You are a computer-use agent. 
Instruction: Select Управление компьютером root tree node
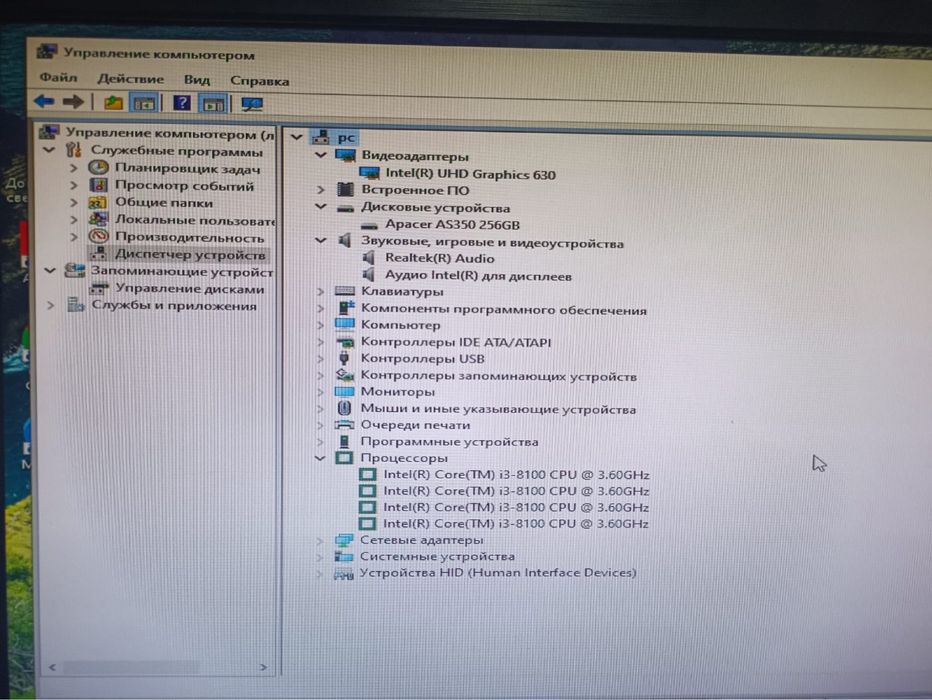[x=170, y=133]
